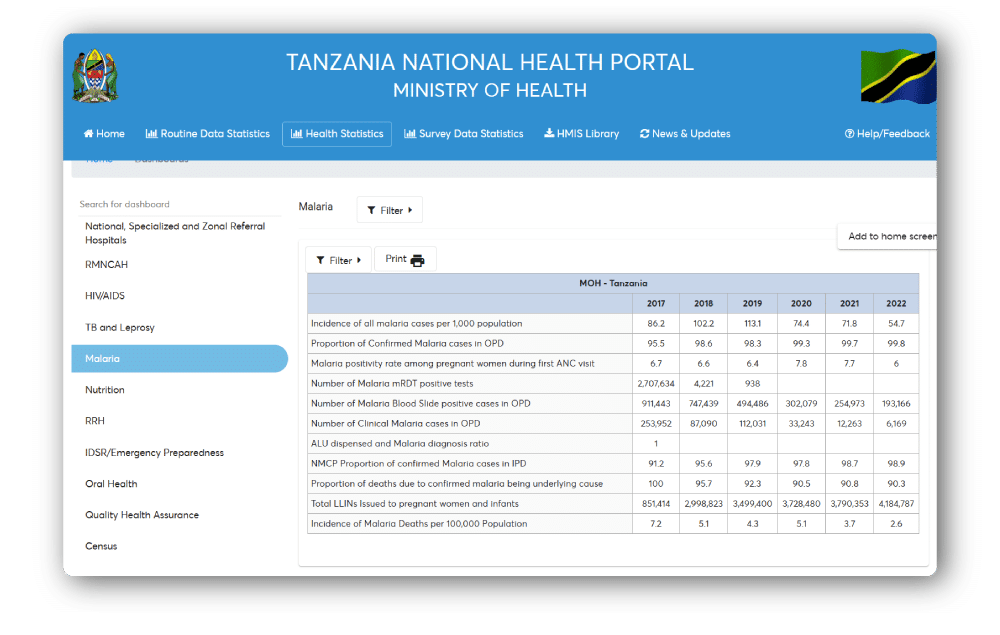Click row Proportion of Confirmed Malaria cases in OPD
Image resolution: width=1000 pixels, height=635 pixels.
(613, 344)
